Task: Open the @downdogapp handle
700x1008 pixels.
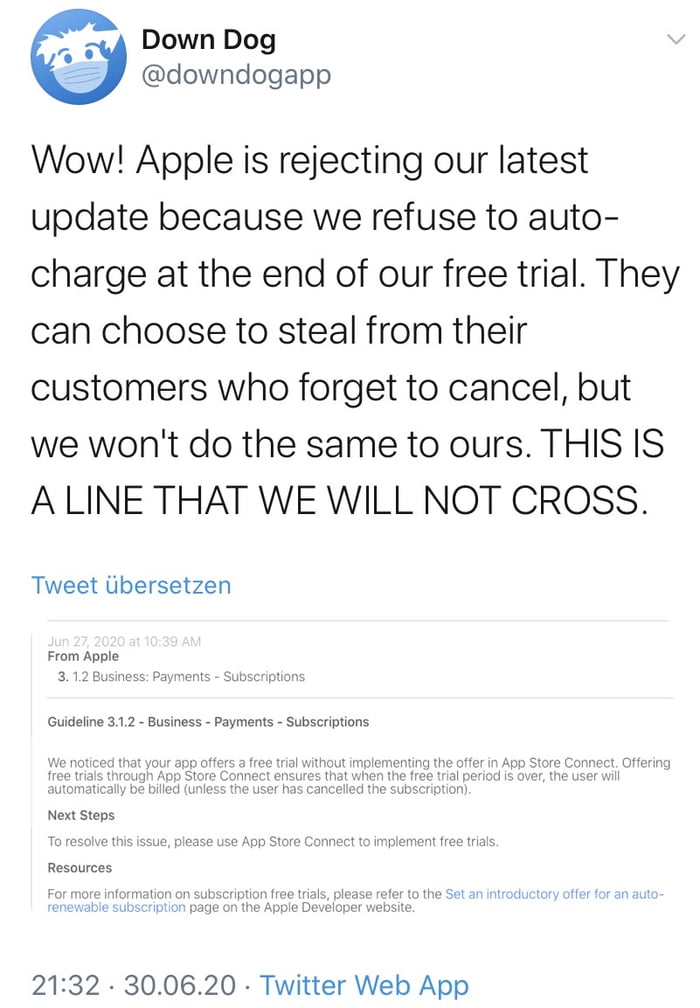Action: (x=236, y=75)
